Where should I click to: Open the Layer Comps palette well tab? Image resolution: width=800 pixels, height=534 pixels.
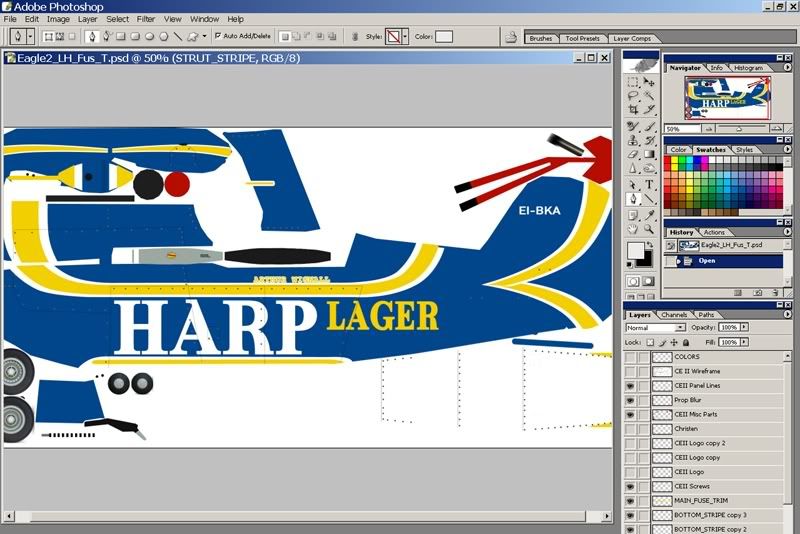coord(632,38)
